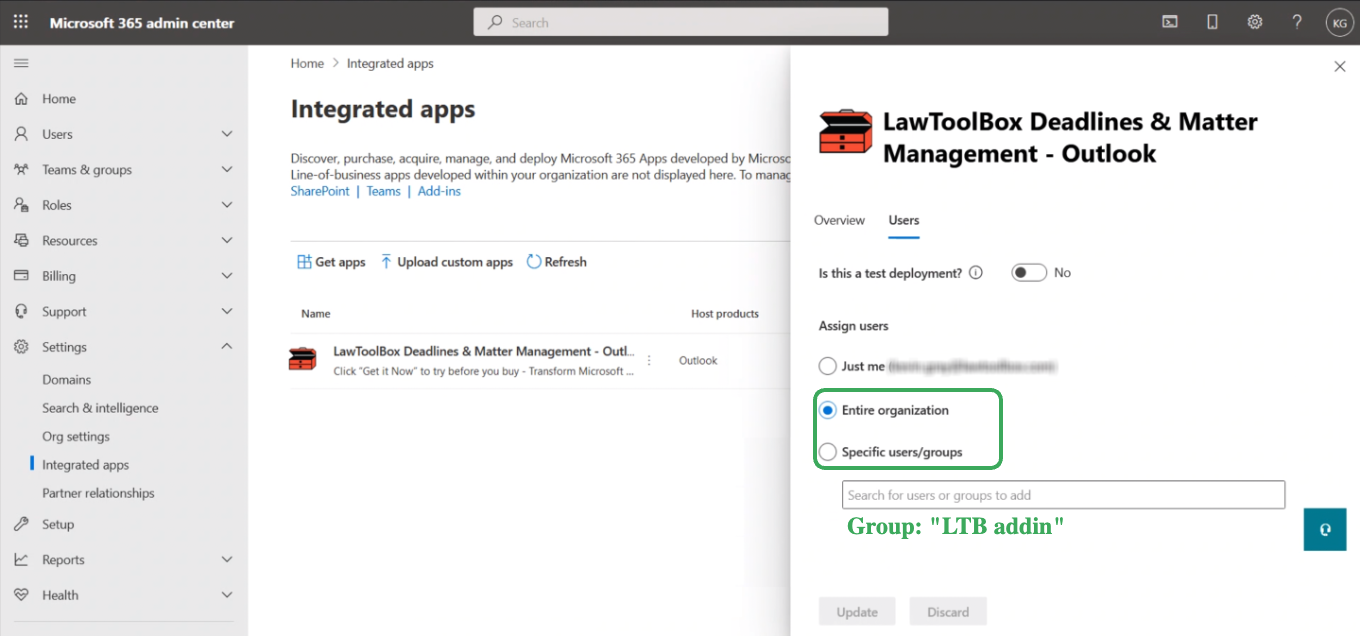The image size is (1360, 636).
Task: Click the Update button
Action: [857, 612]
